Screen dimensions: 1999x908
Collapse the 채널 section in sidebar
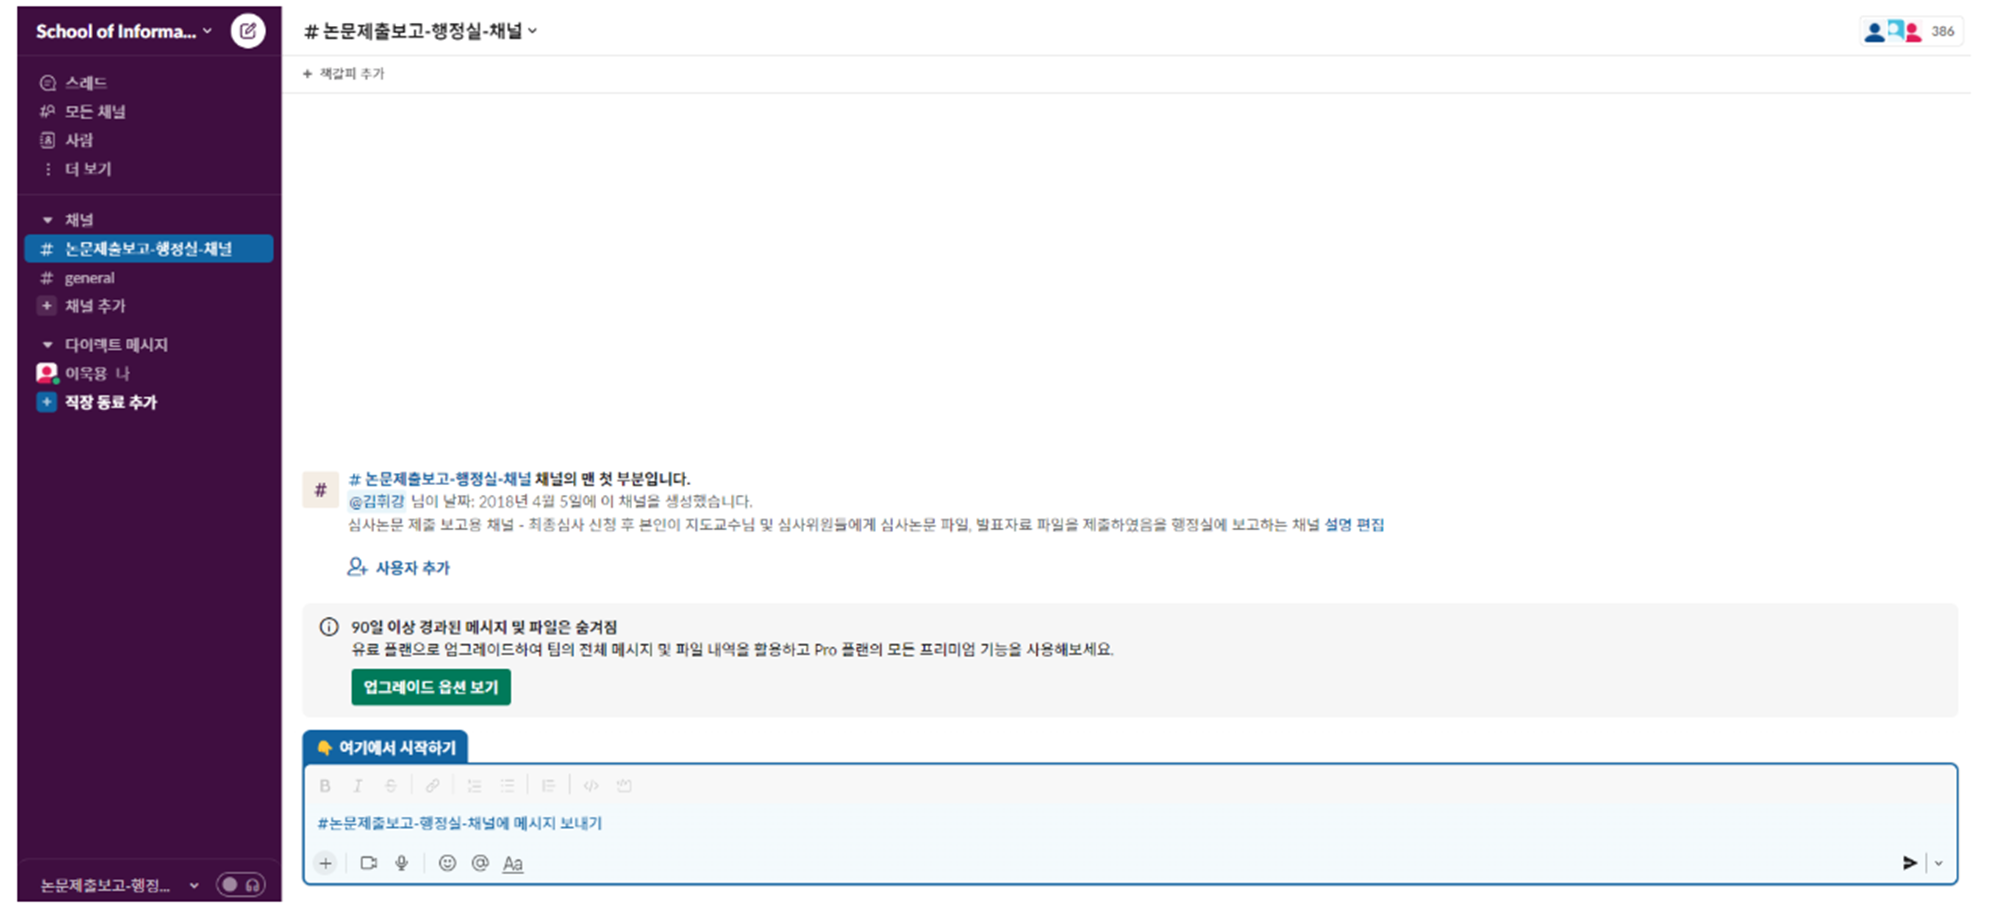47,220
